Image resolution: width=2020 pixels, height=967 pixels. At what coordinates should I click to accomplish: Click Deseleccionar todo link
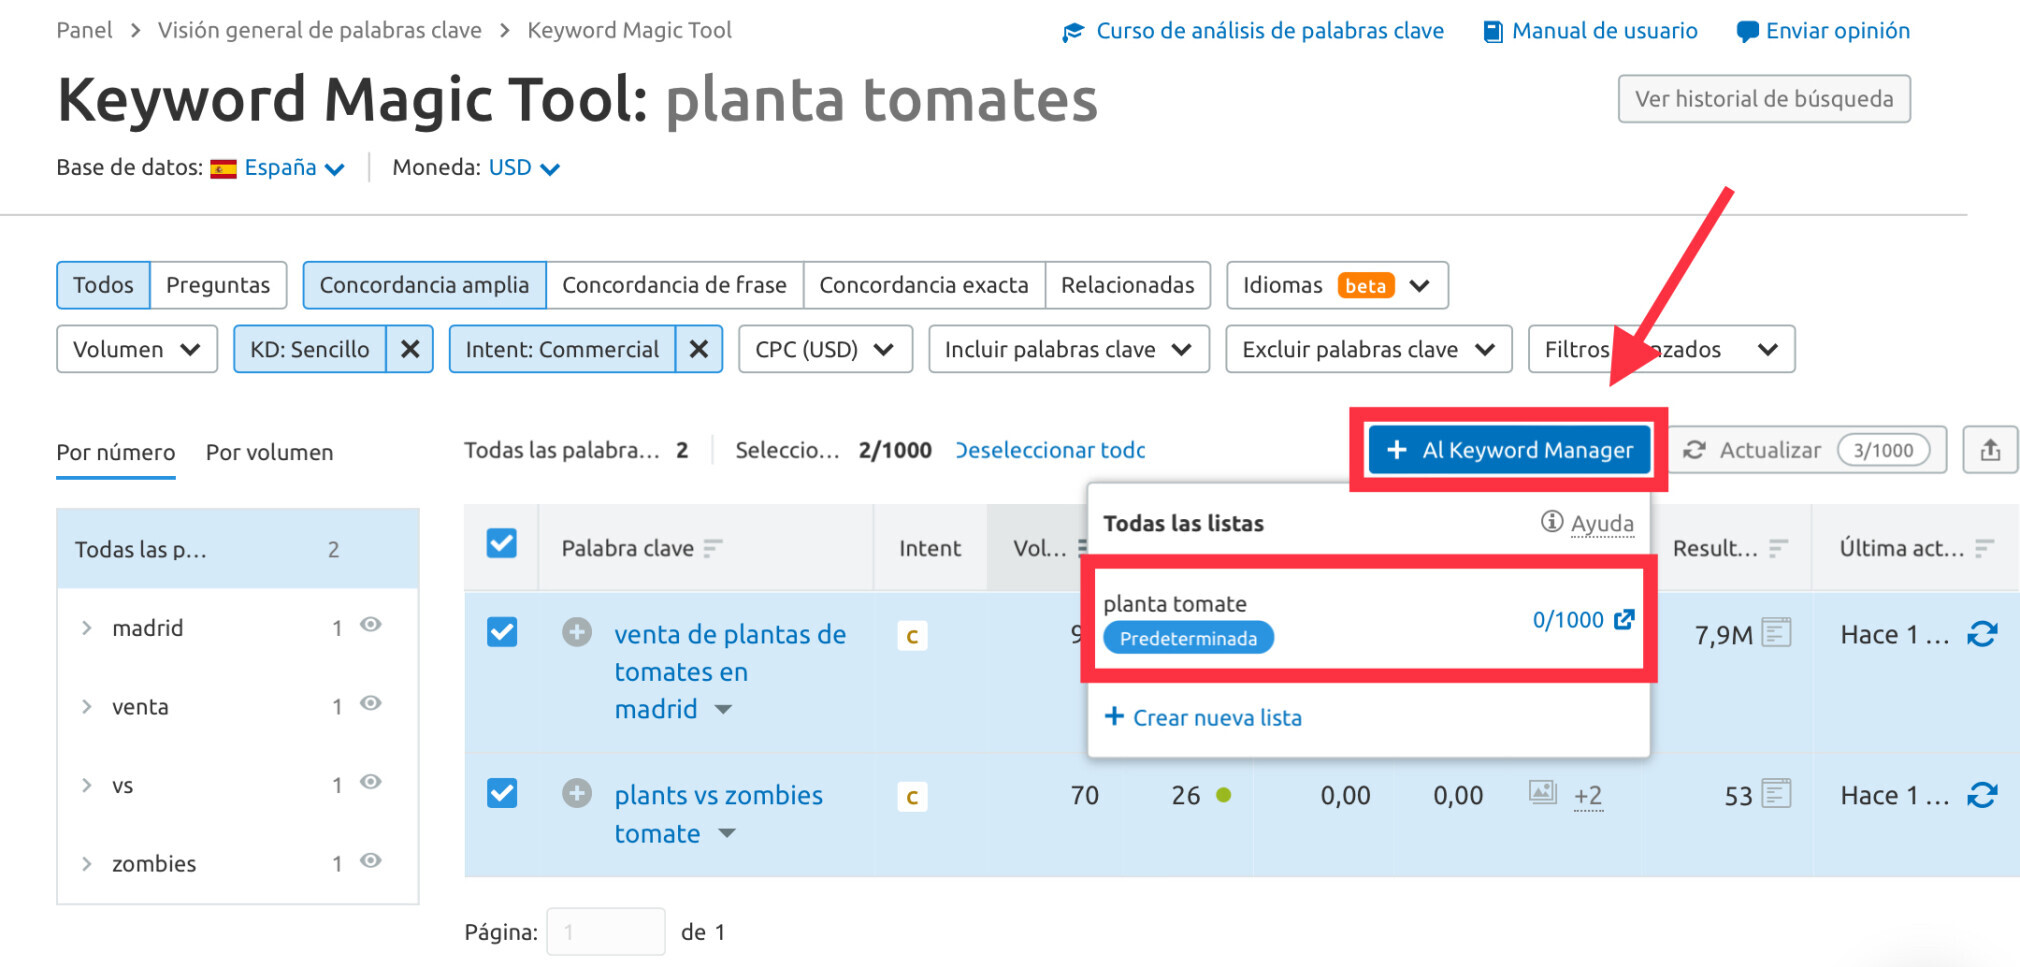1051,450
